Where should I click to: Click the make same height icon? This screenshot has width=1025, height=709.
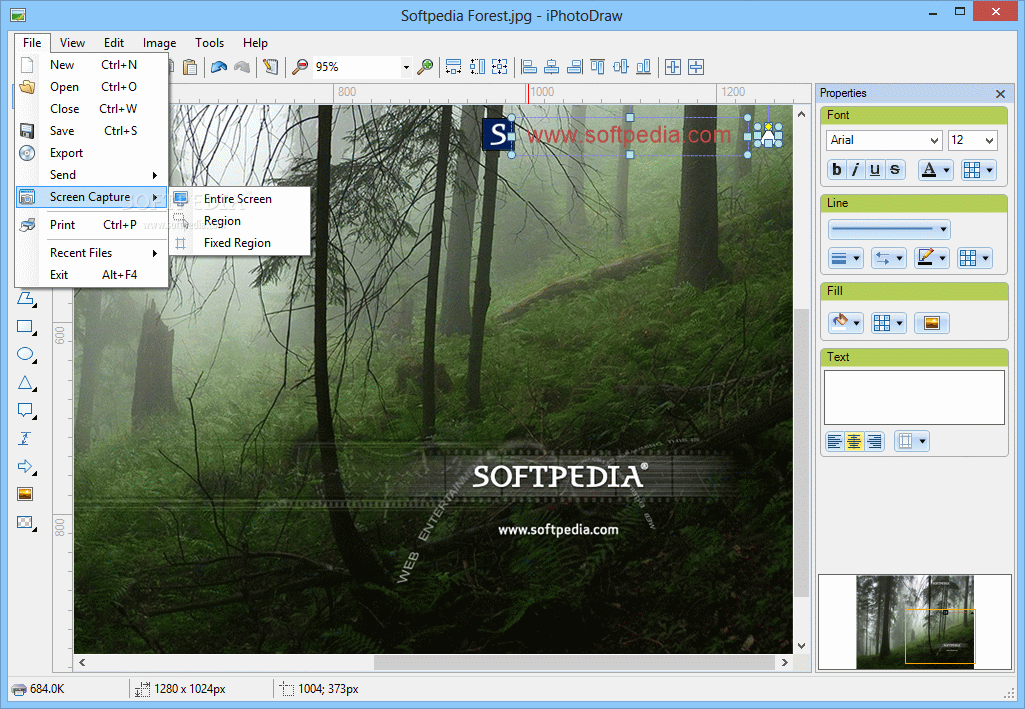(x=477, y=67)
